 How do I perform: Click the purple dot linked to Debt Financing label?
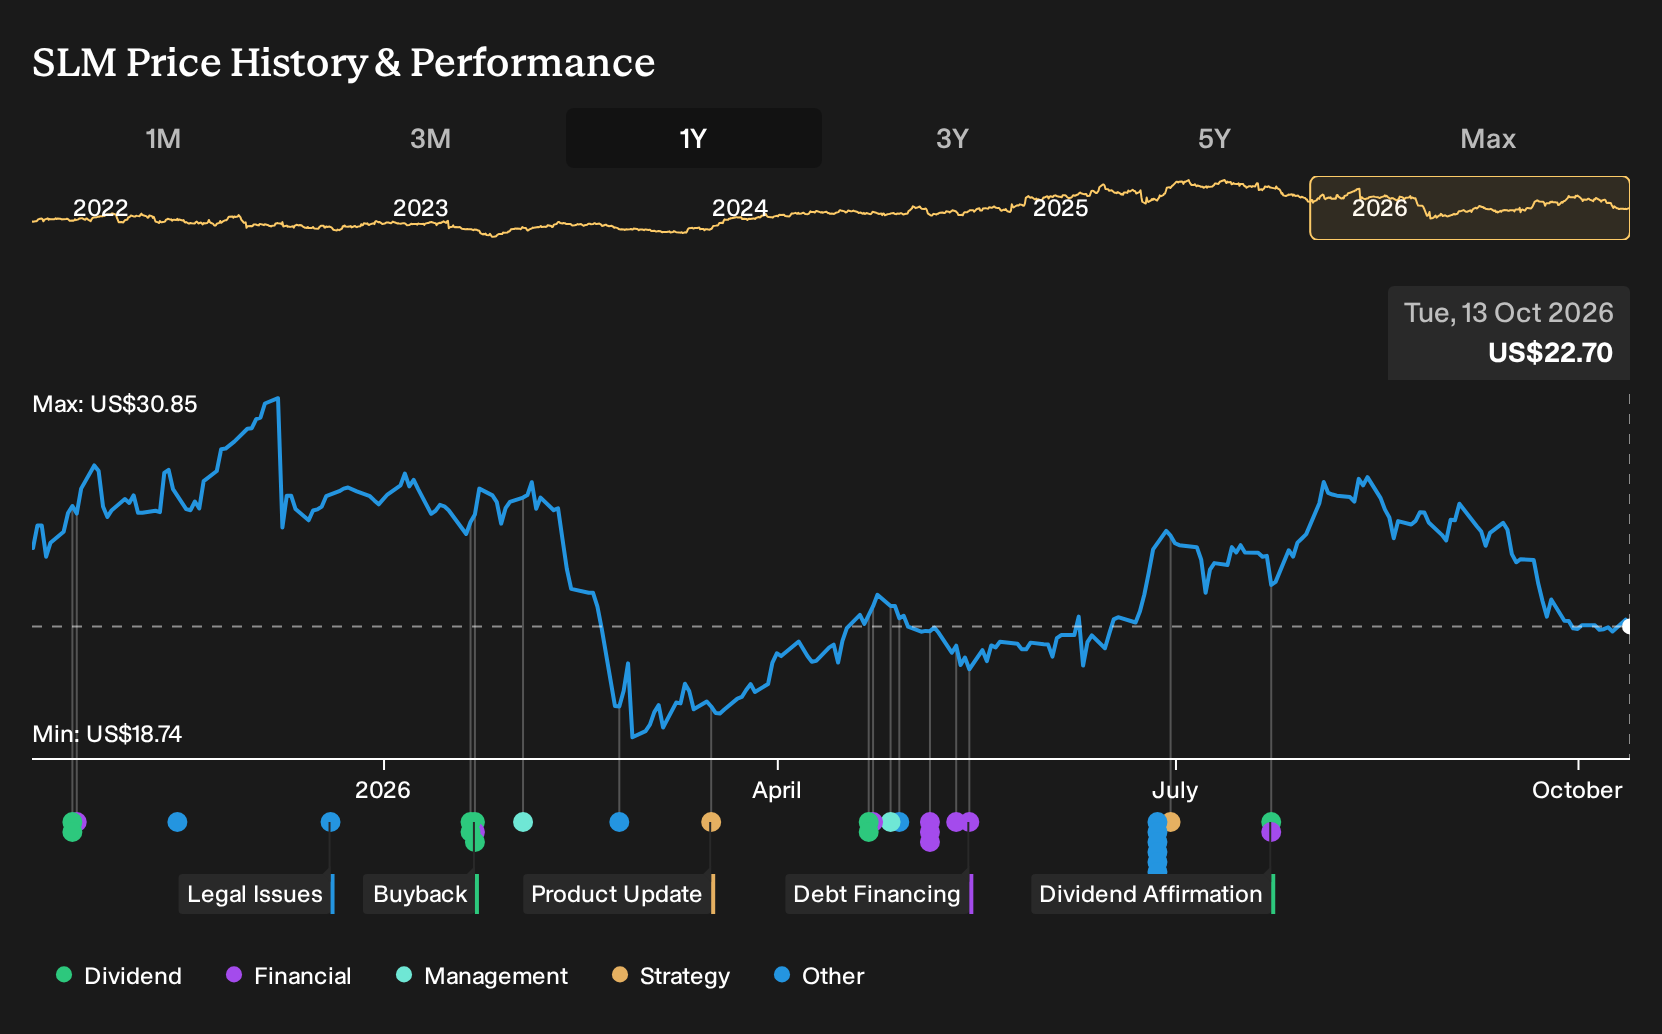(x=970, y=822)
